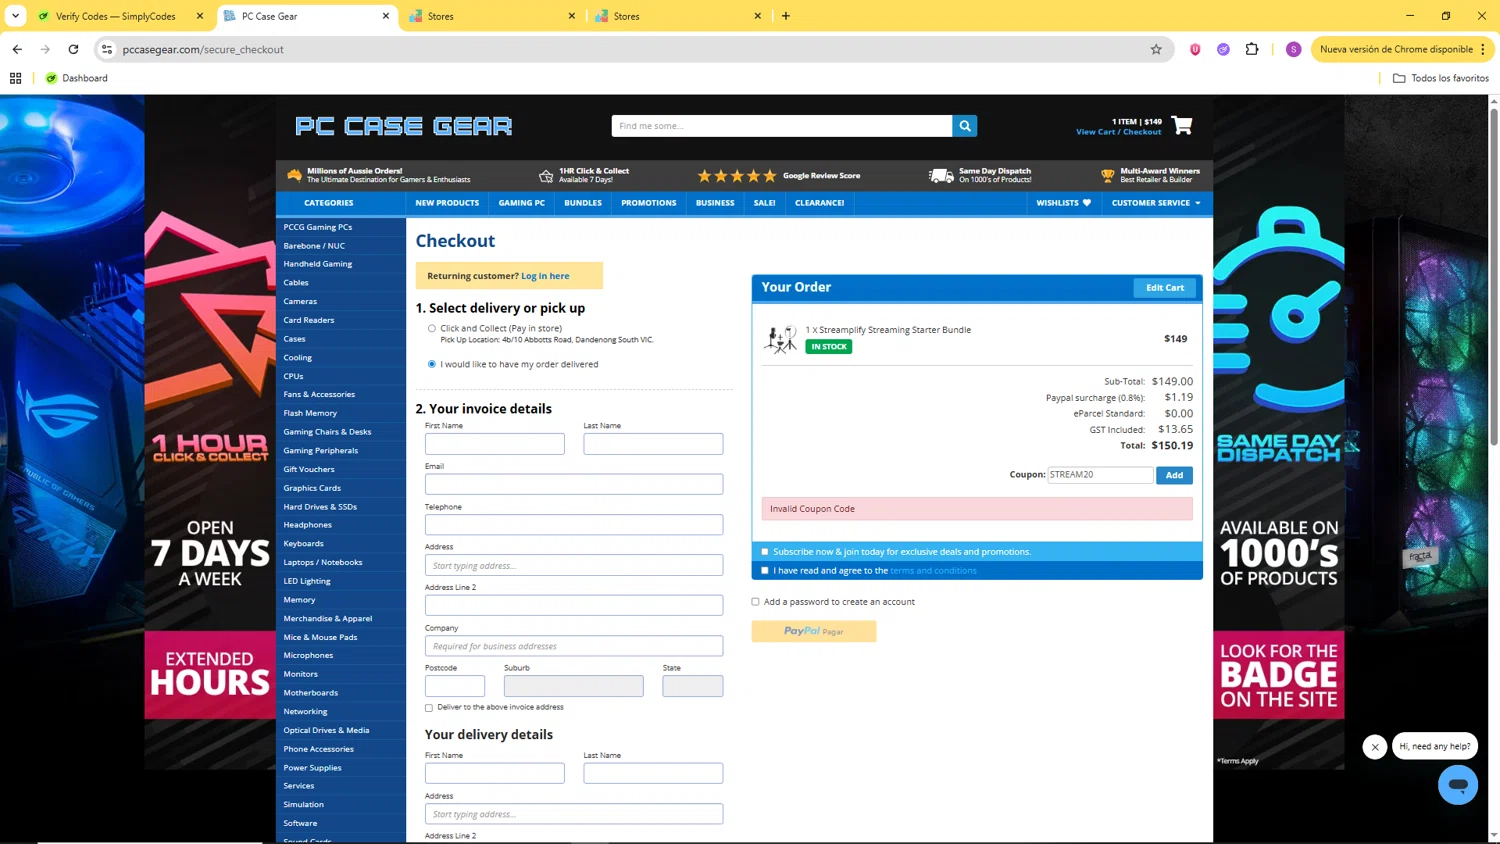Open the shopping cart icon
The image size is (1500, 844).
pyautogui.click(x=1182, y=125)
